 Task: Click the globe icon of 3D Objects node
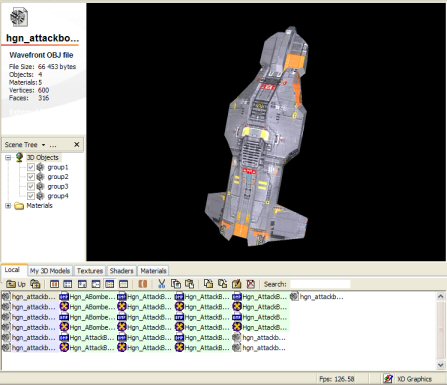(19, 157)
